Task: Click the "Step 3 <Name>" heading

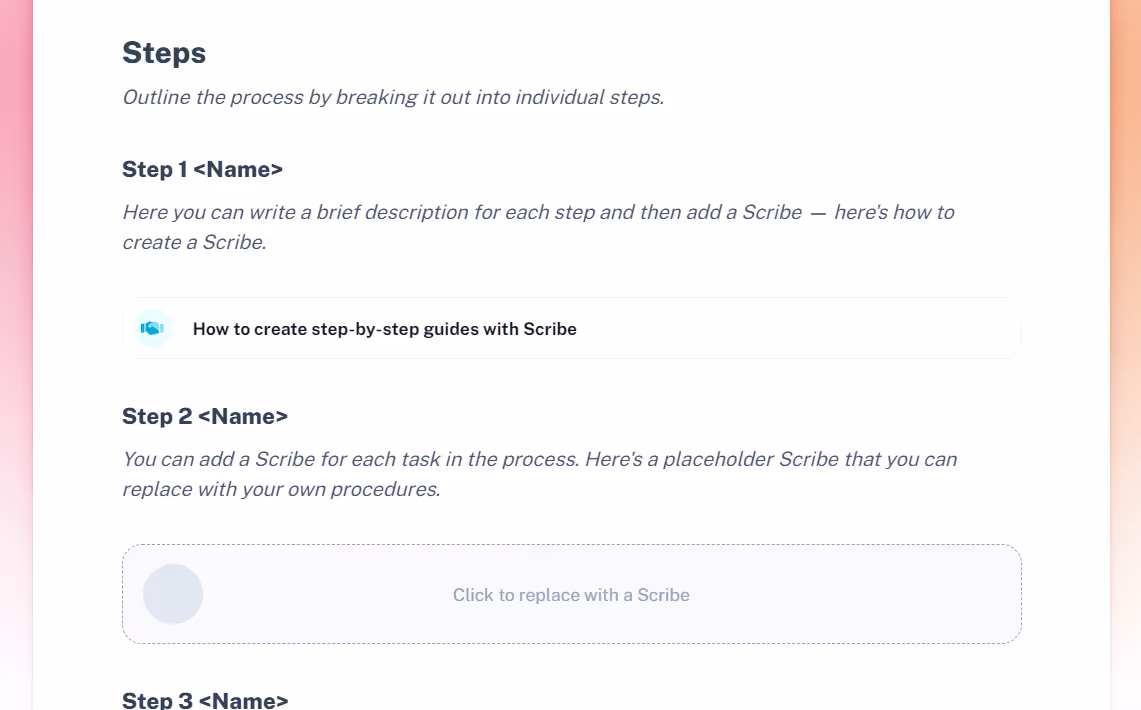Action: [x=205, y=700]
